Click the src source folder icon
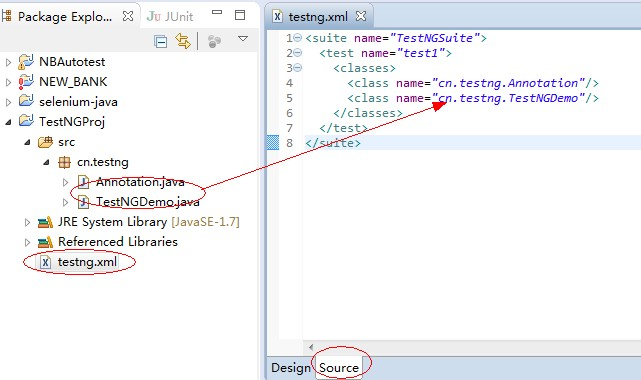The width and height of the screenshot is (641, 380). click(45, 142)
